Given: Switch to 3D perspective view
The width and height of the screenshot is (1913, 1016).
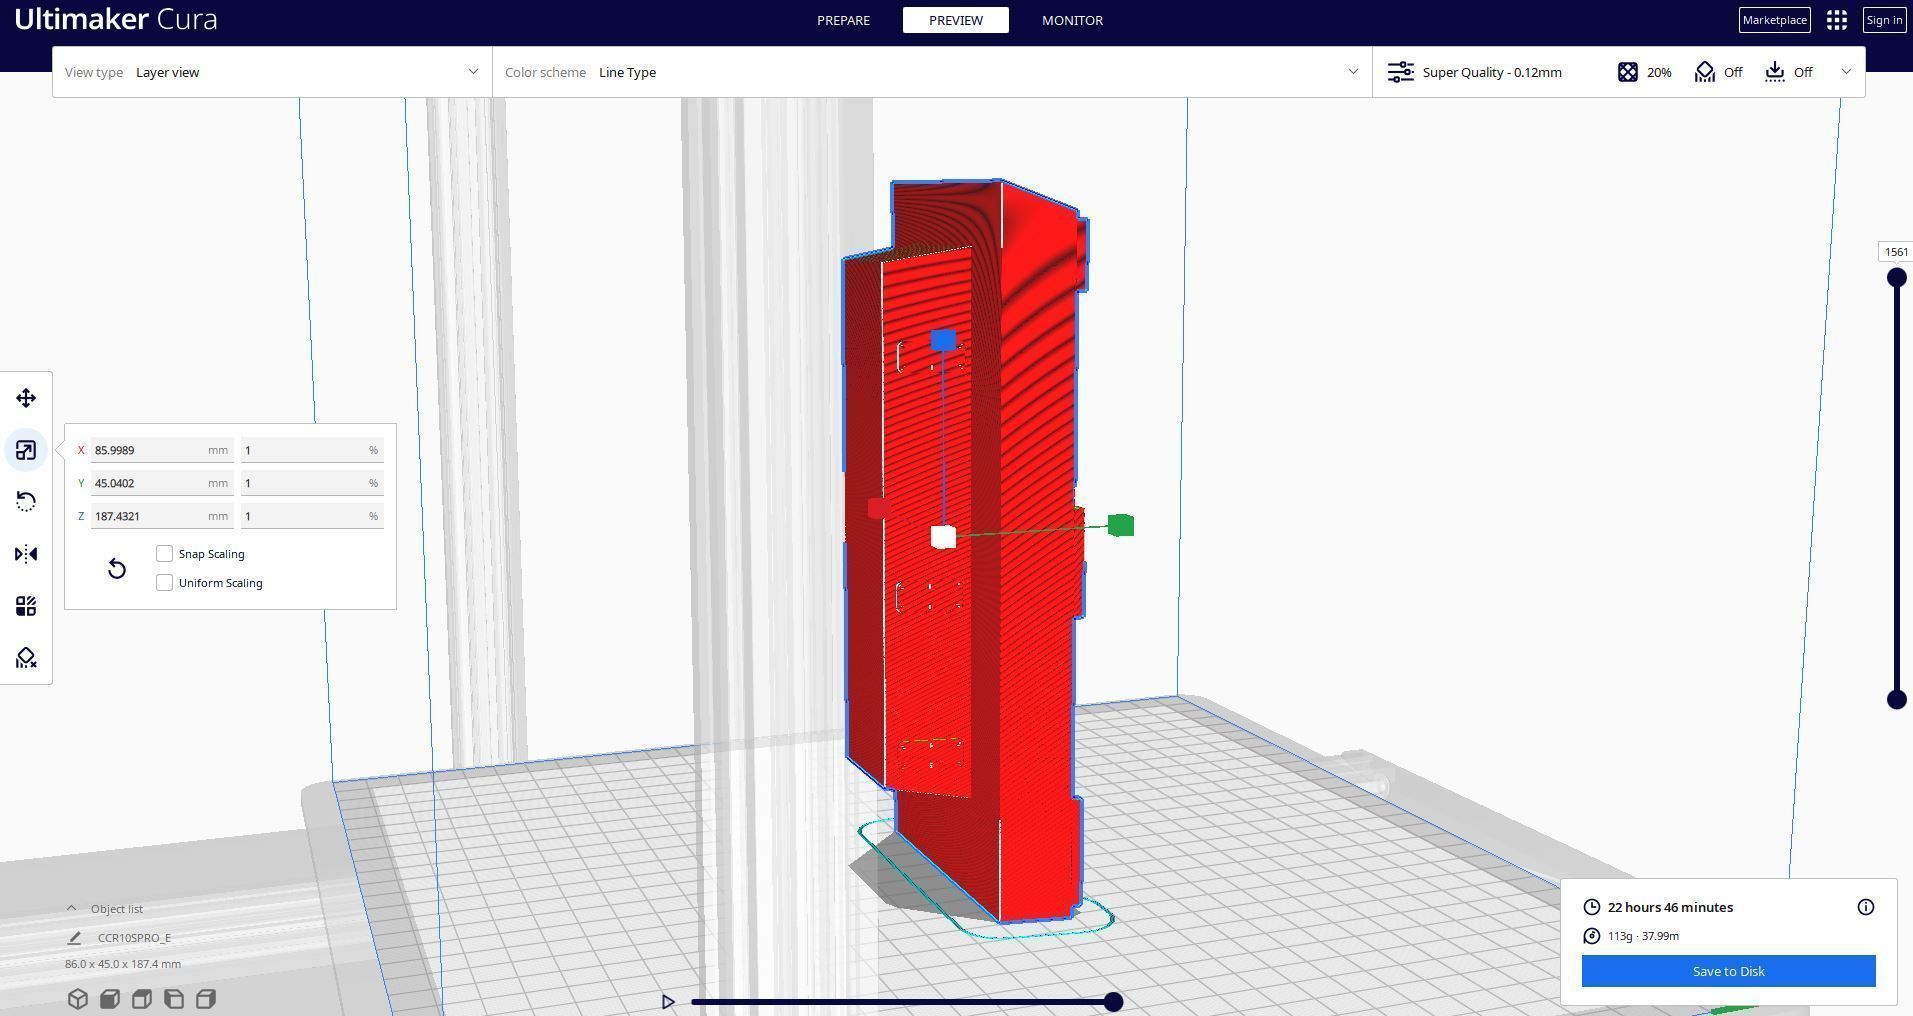Looking at the screenshot, I should tap(78, 999).
